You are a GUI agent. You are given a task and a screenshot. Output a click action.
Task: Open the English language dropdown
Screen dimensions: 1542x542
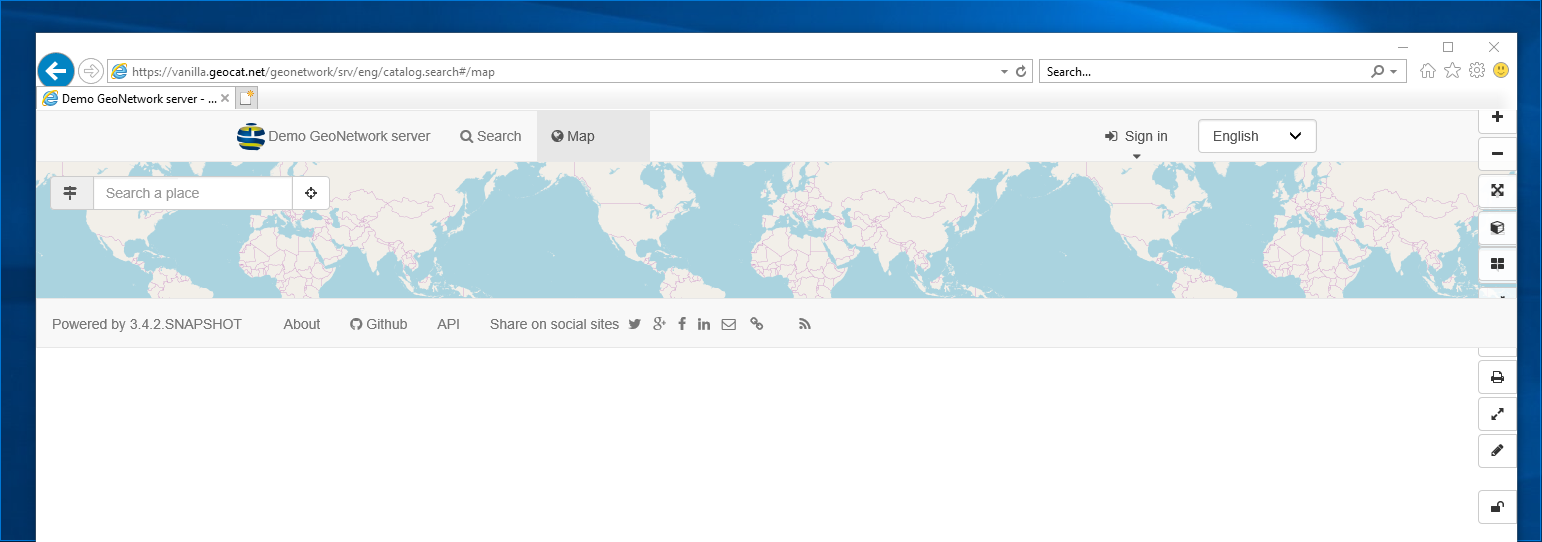pos(1257,136)
